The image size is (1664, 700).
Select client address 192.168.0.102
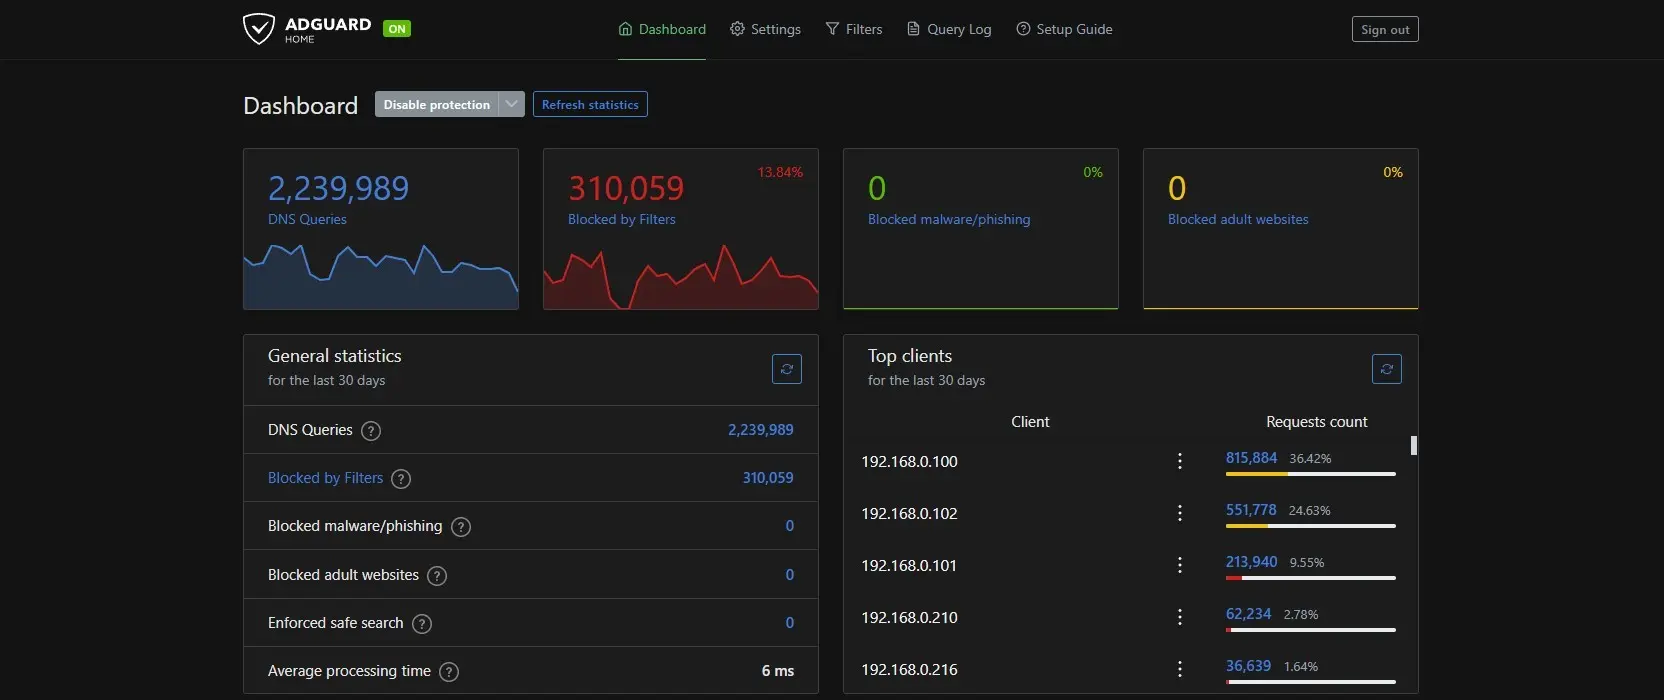909,513
